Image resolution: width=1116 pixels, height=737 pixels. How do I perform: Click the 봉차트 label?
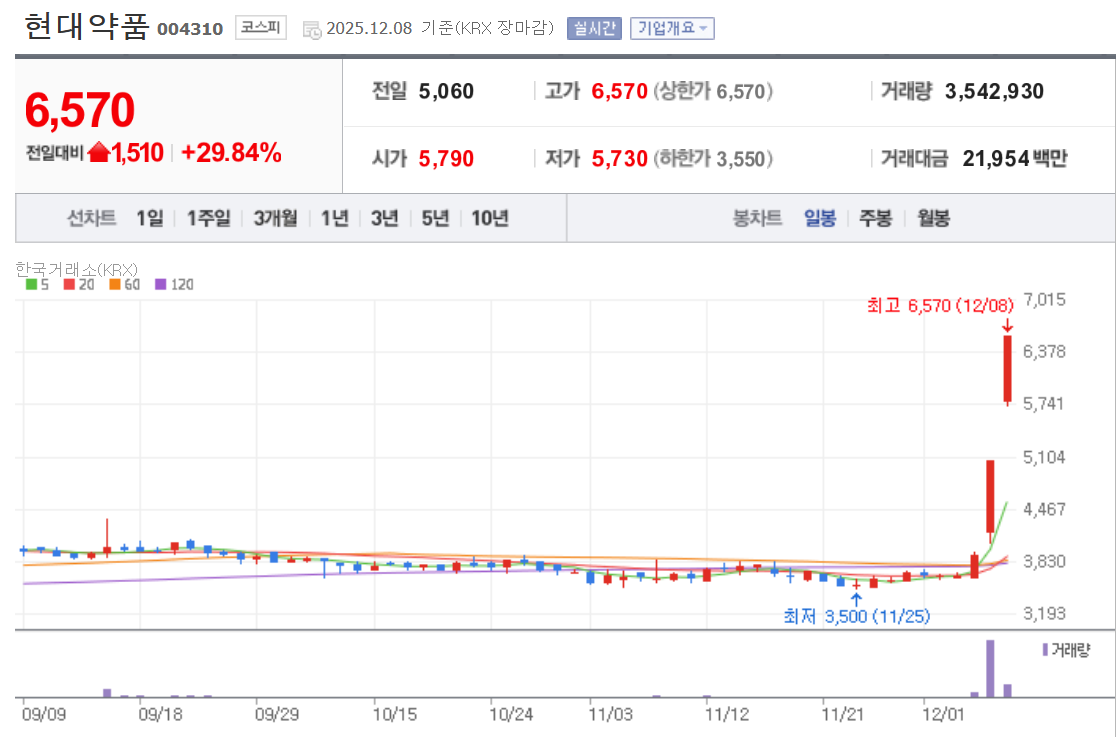coord(757,218)
